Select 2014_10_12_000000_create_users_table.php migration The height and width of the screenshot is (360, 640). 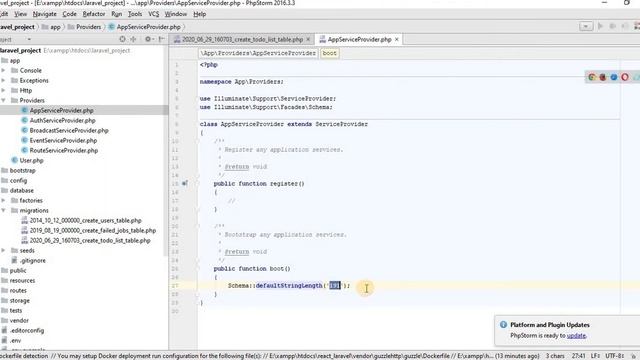pos(86,220)
